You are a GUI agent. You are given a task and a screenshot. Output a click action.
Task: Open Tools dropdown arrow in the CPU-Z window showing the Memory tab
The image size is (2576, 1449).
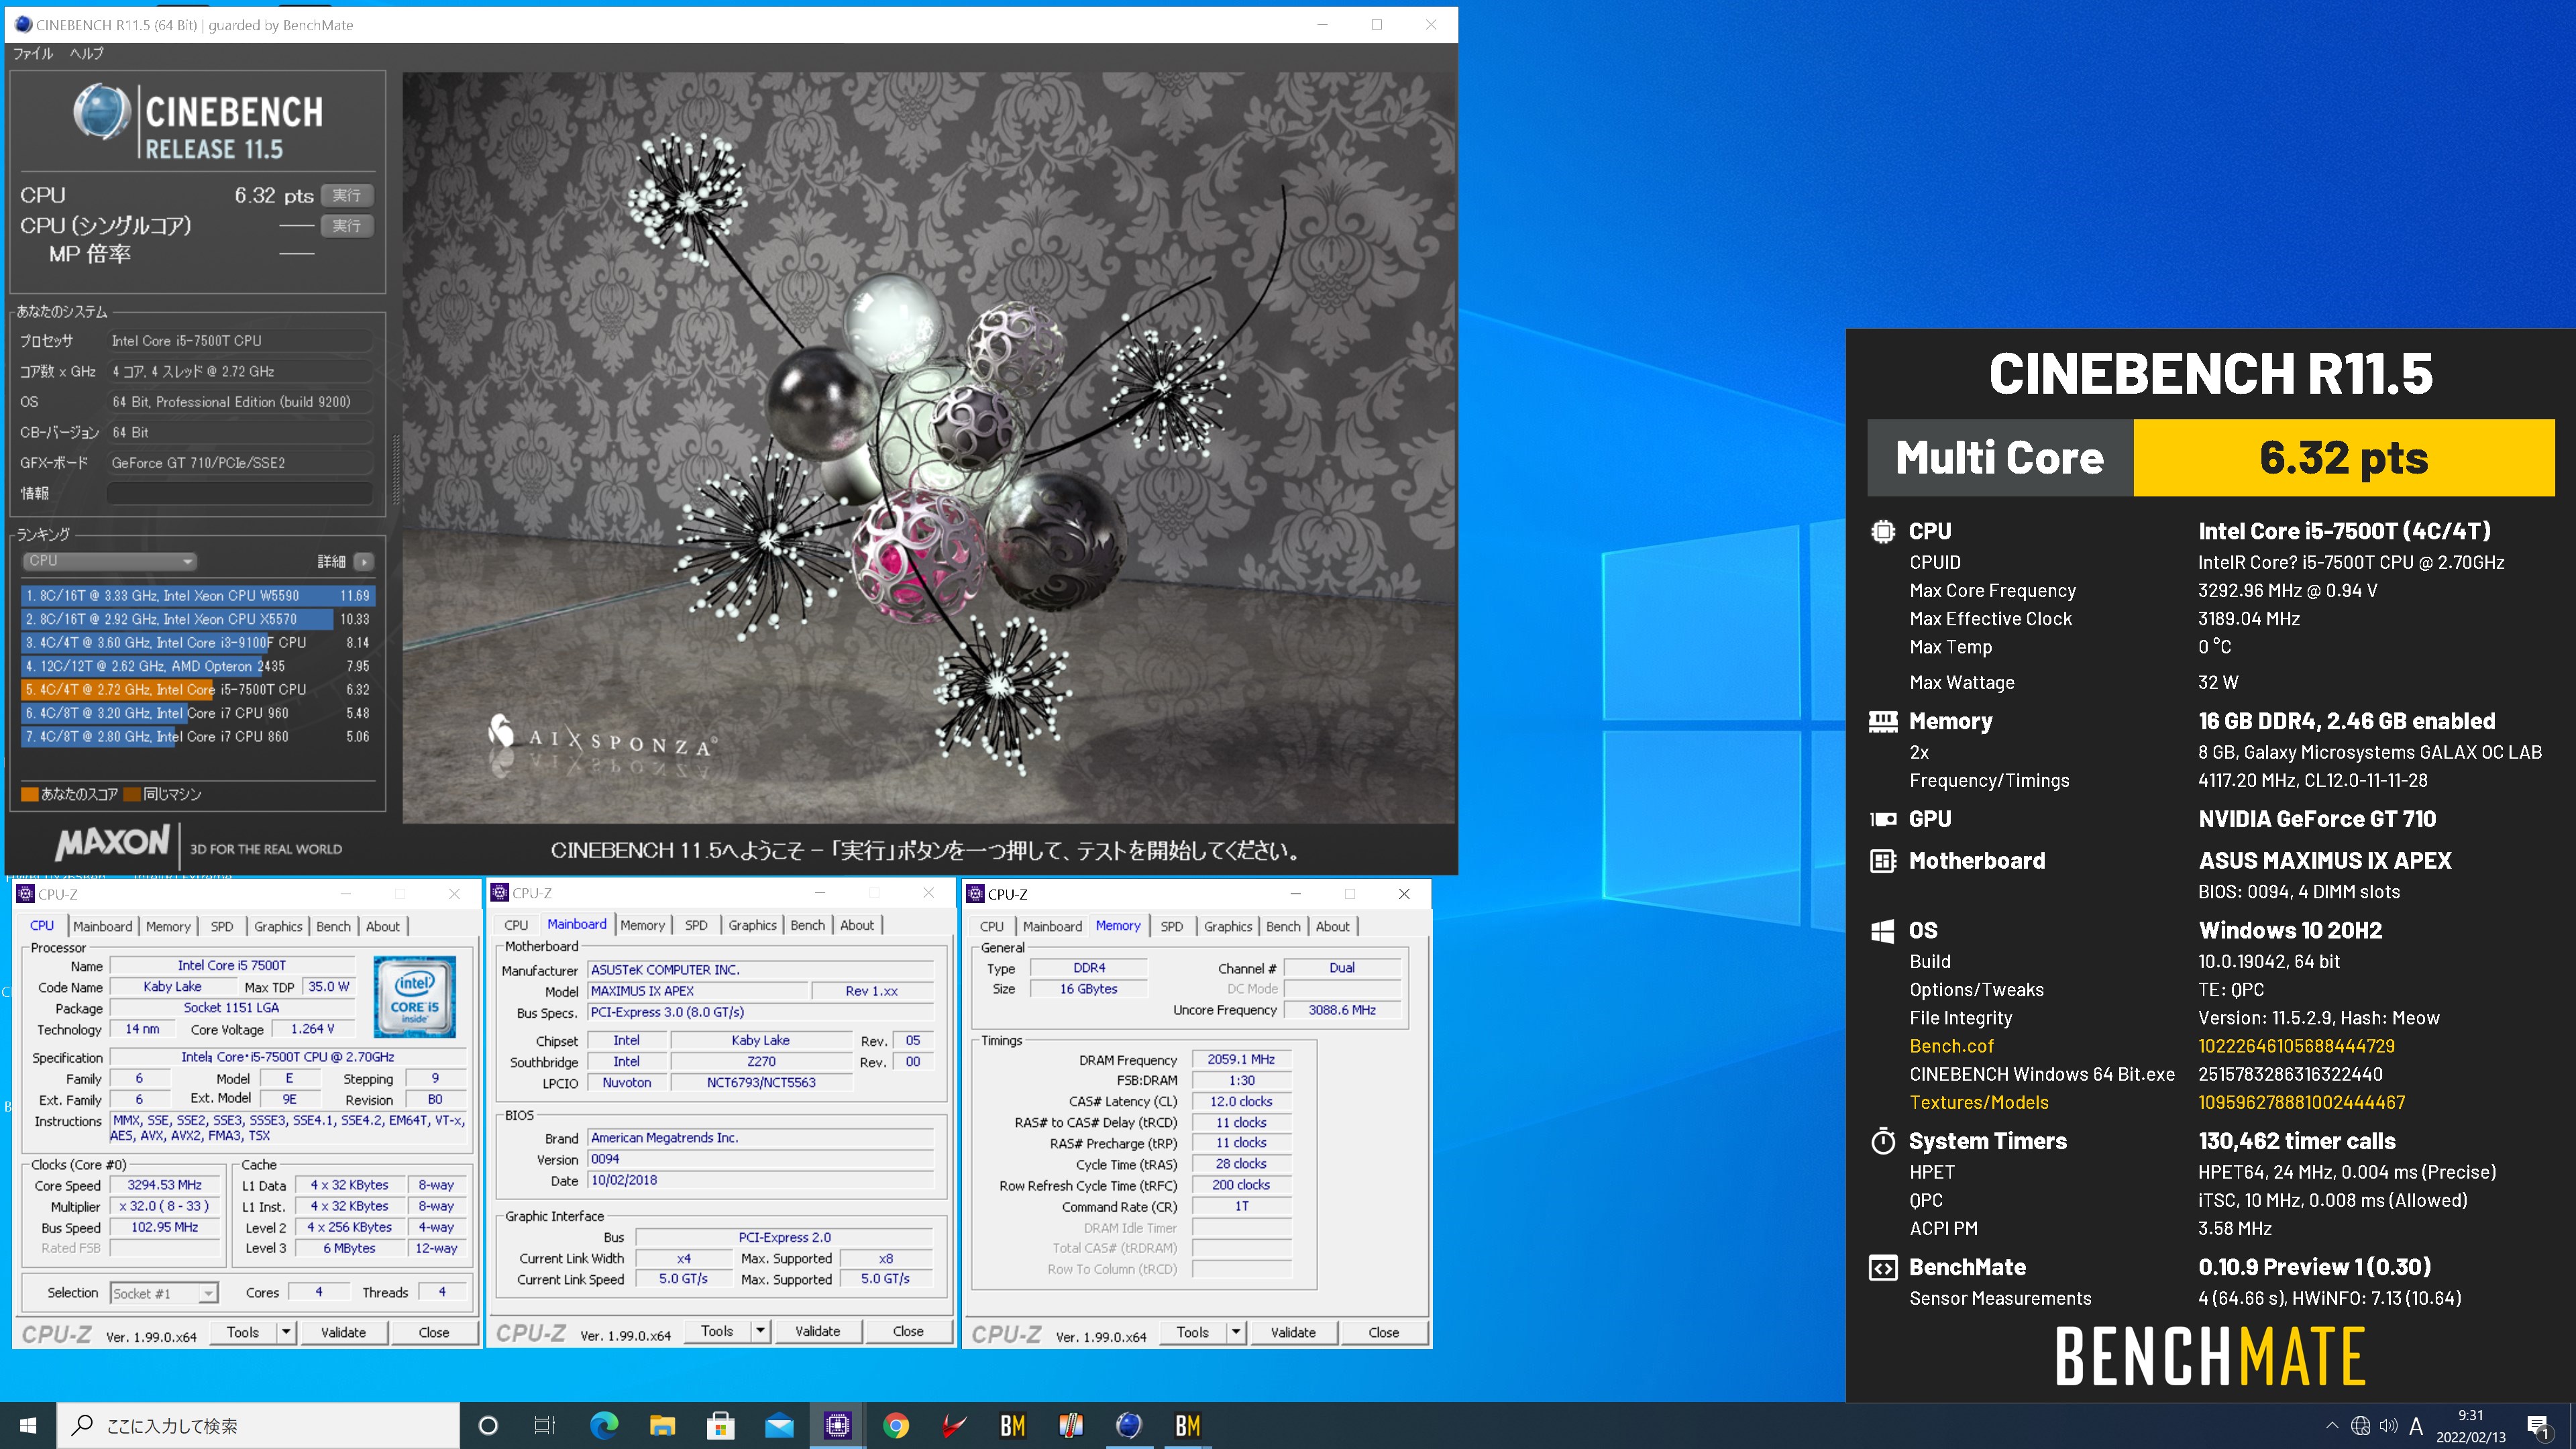click(x=1236, y=1332)
